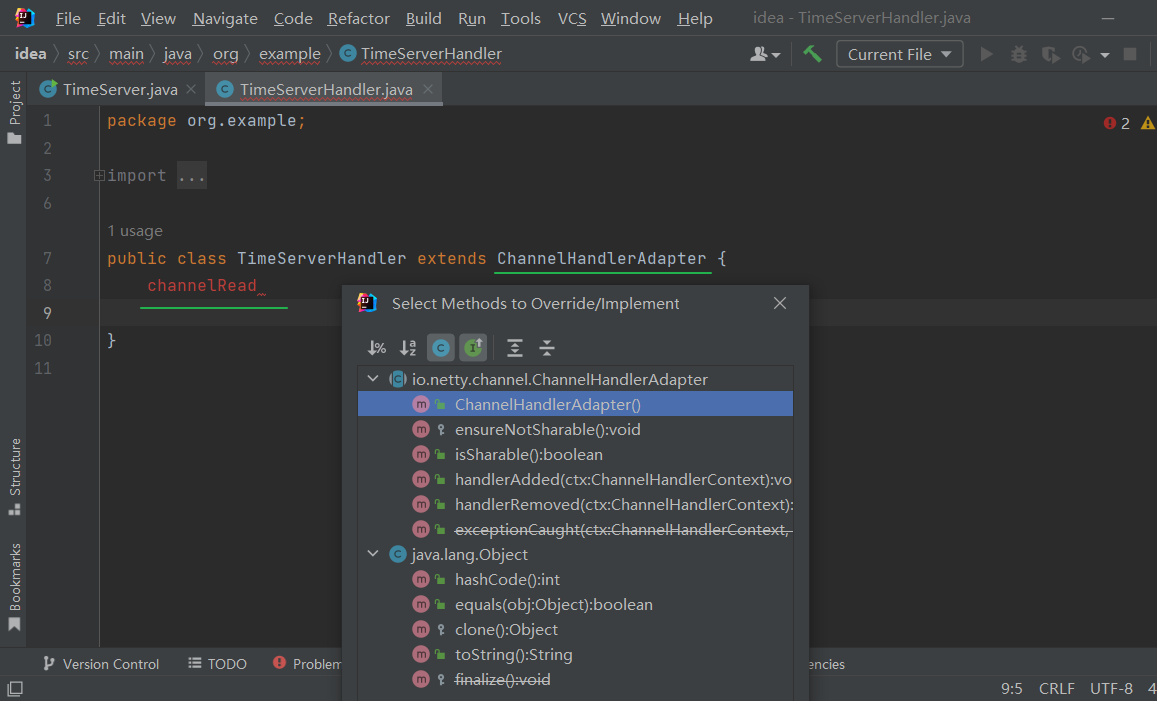Select handlerRemoved method entry
Screen dimensions: 1157x701
[x=576, y=505]
